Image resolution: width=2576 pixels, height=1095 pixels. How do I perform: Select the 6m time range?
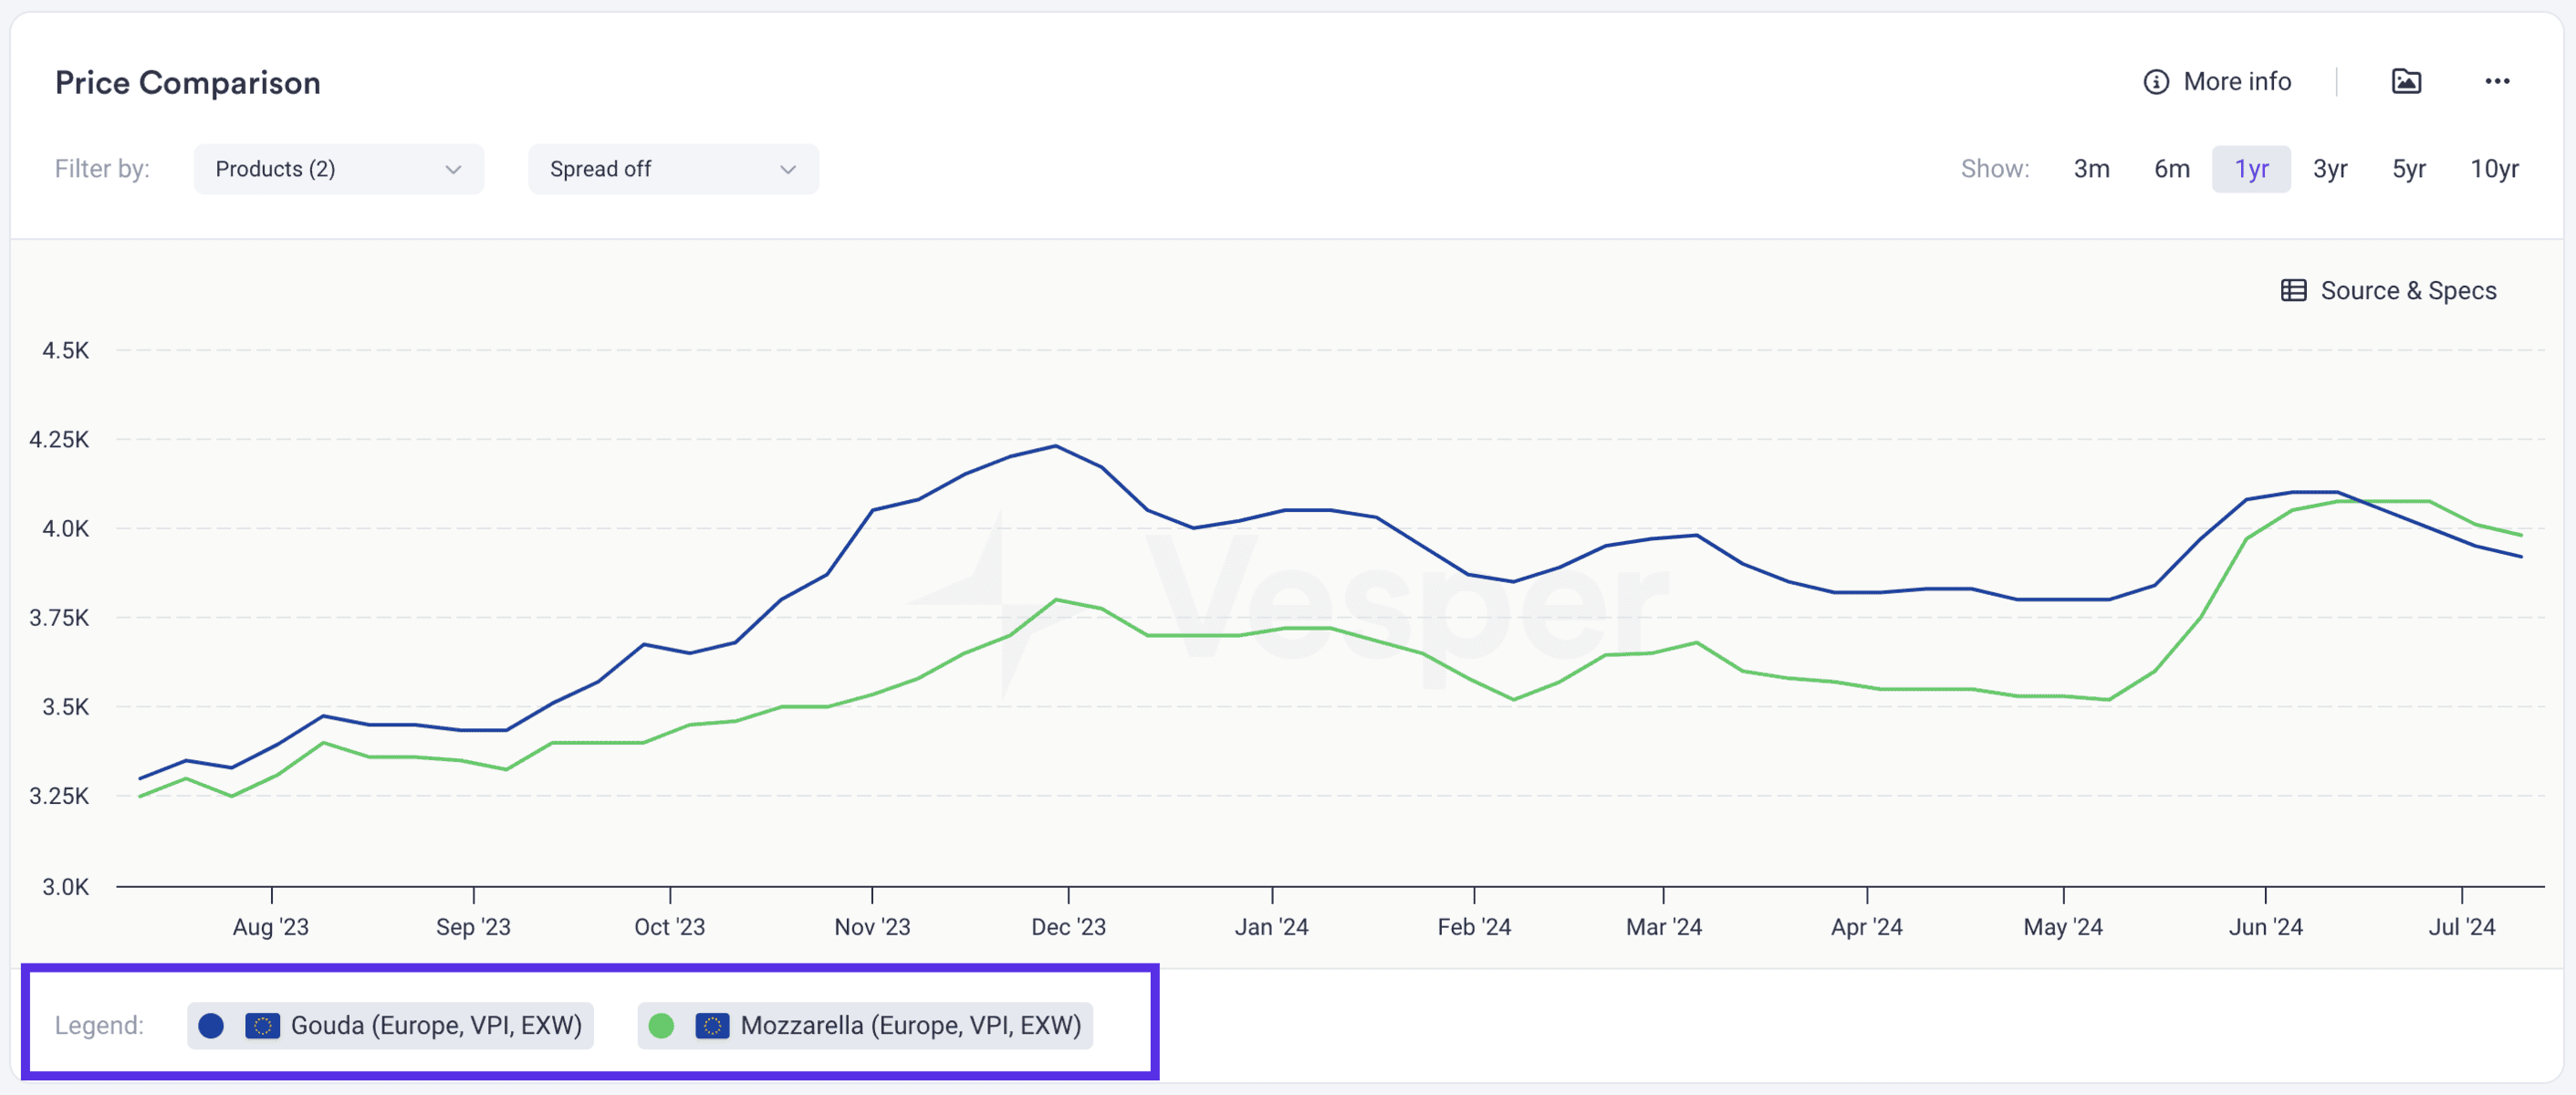pyautogui.click(x=2171, y=169)
